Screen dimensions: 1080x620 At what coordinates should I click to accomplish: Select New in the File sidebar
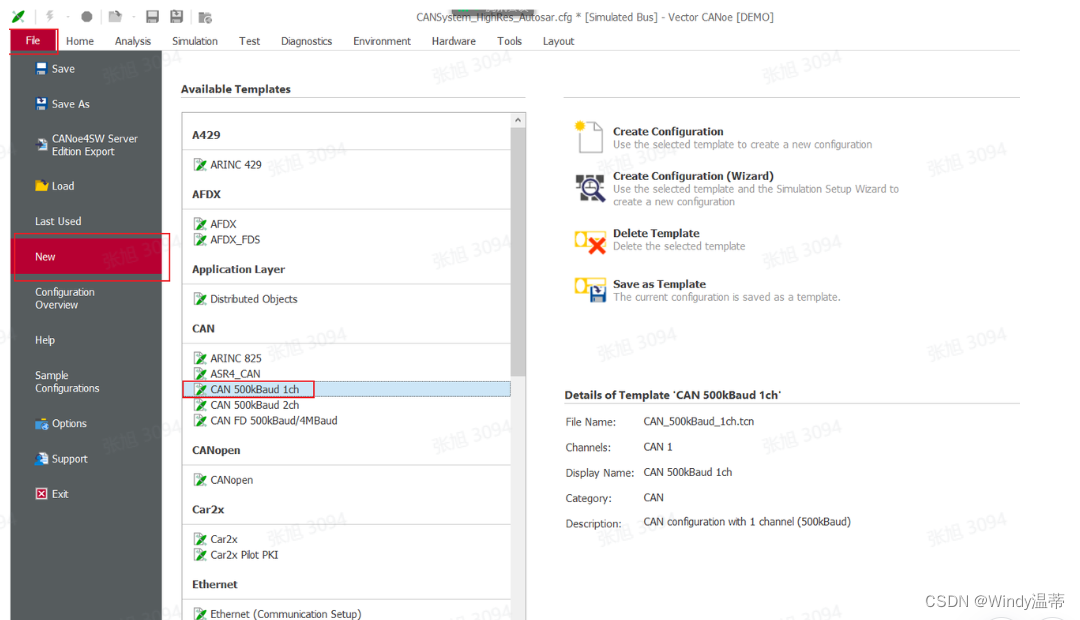point(87,256)
